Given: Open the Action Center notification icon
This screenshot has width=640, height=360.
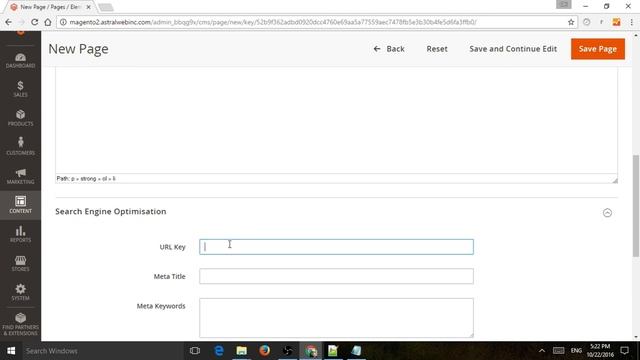Looking at the screenshot, I should [x=624, y=351].
